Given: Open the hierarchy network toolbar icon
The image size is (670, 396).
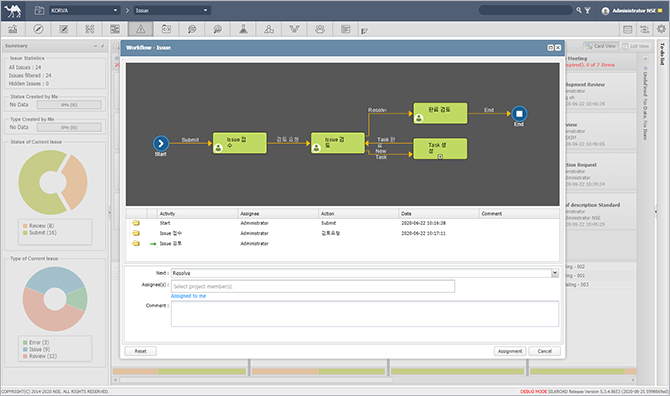Looking at the screenshot, I should click(x=294, y=29).
